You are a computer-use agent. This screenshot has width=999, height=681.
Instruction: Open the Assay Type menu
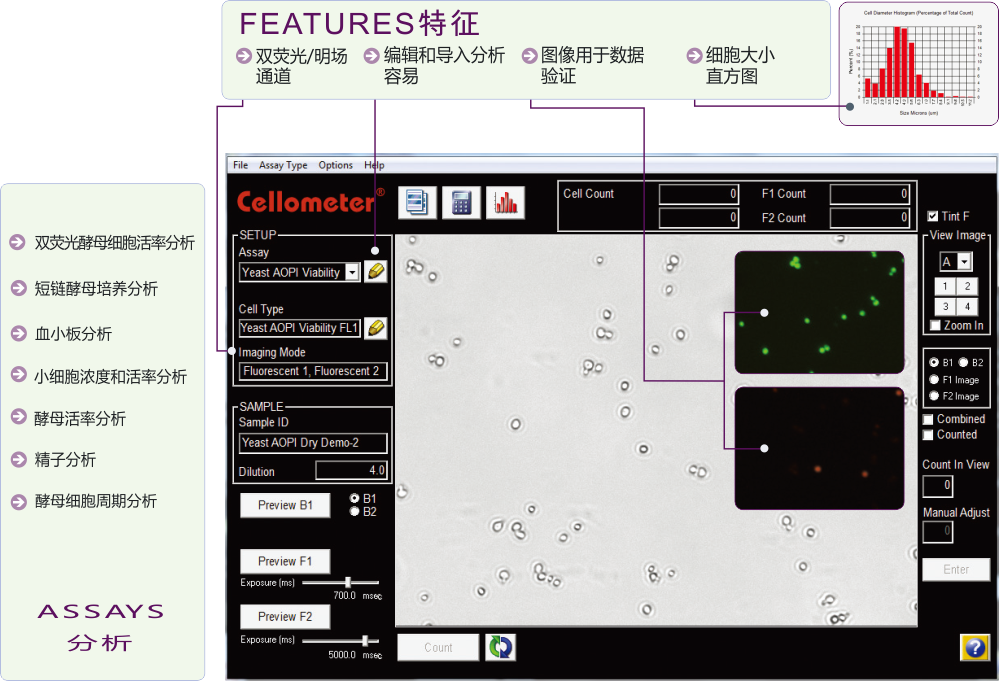[x=283, y=165]
